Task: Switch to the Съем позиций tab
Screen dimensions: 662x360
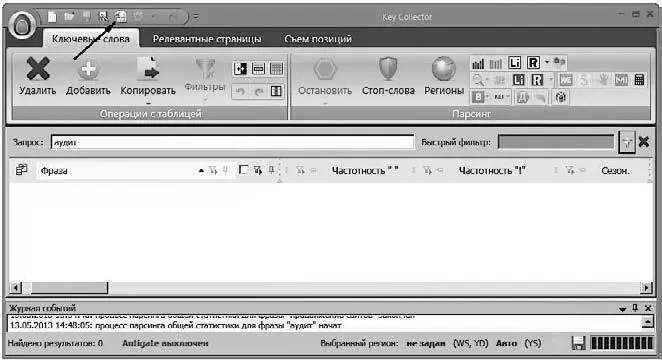Action: (318, 39)
